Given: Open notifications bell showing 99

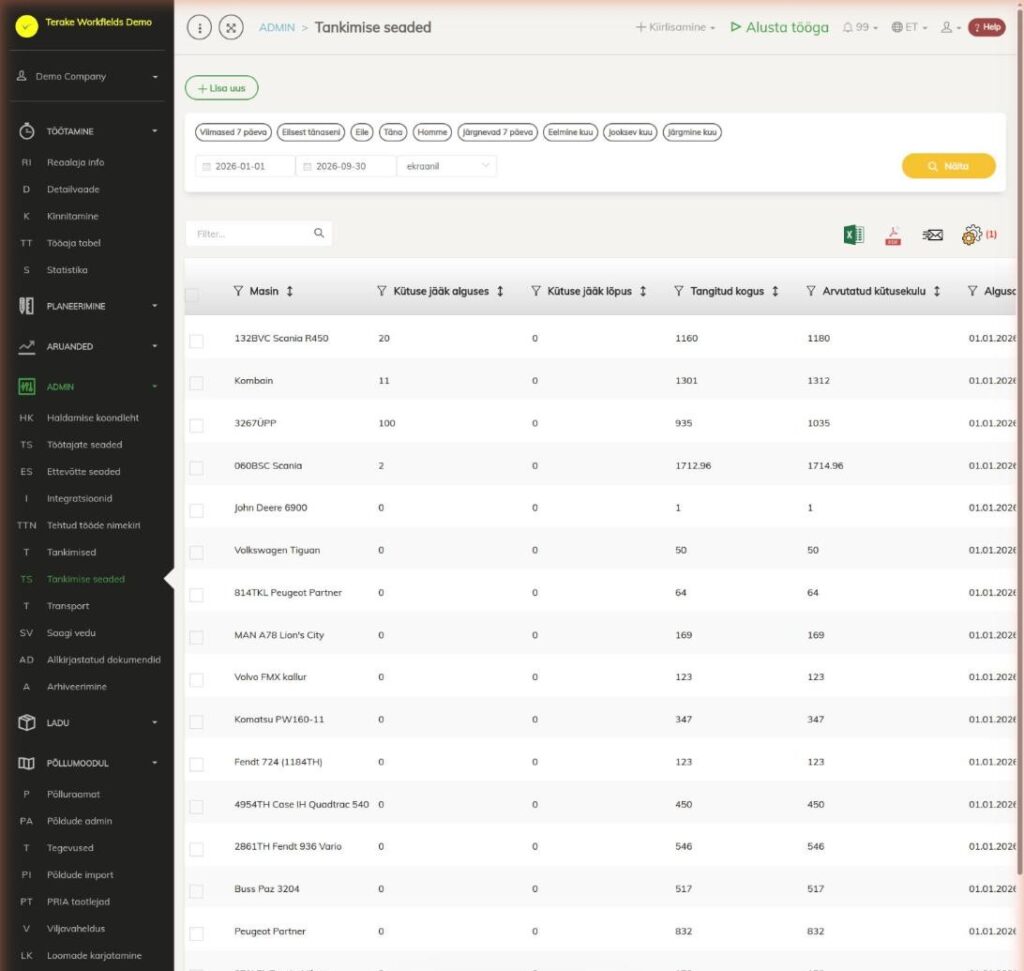Looking at the screenshot, I should tap(859, 27).
